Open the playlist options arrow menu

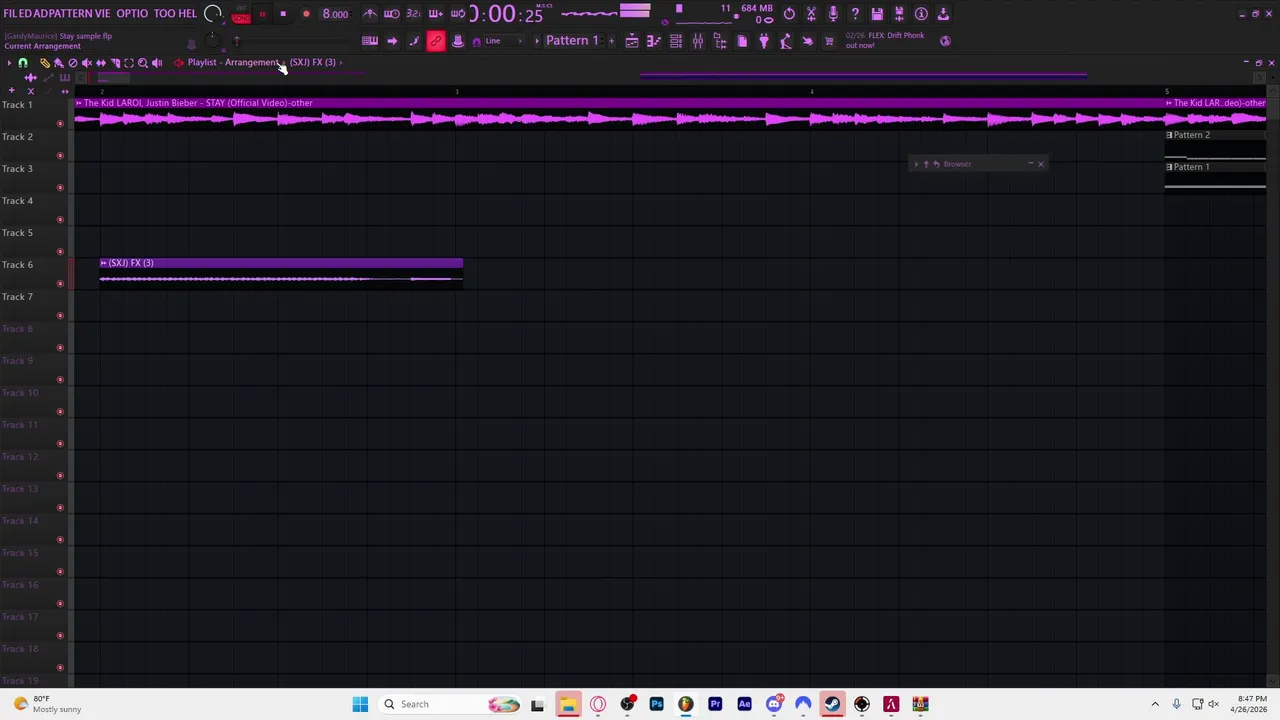[9, 62]
